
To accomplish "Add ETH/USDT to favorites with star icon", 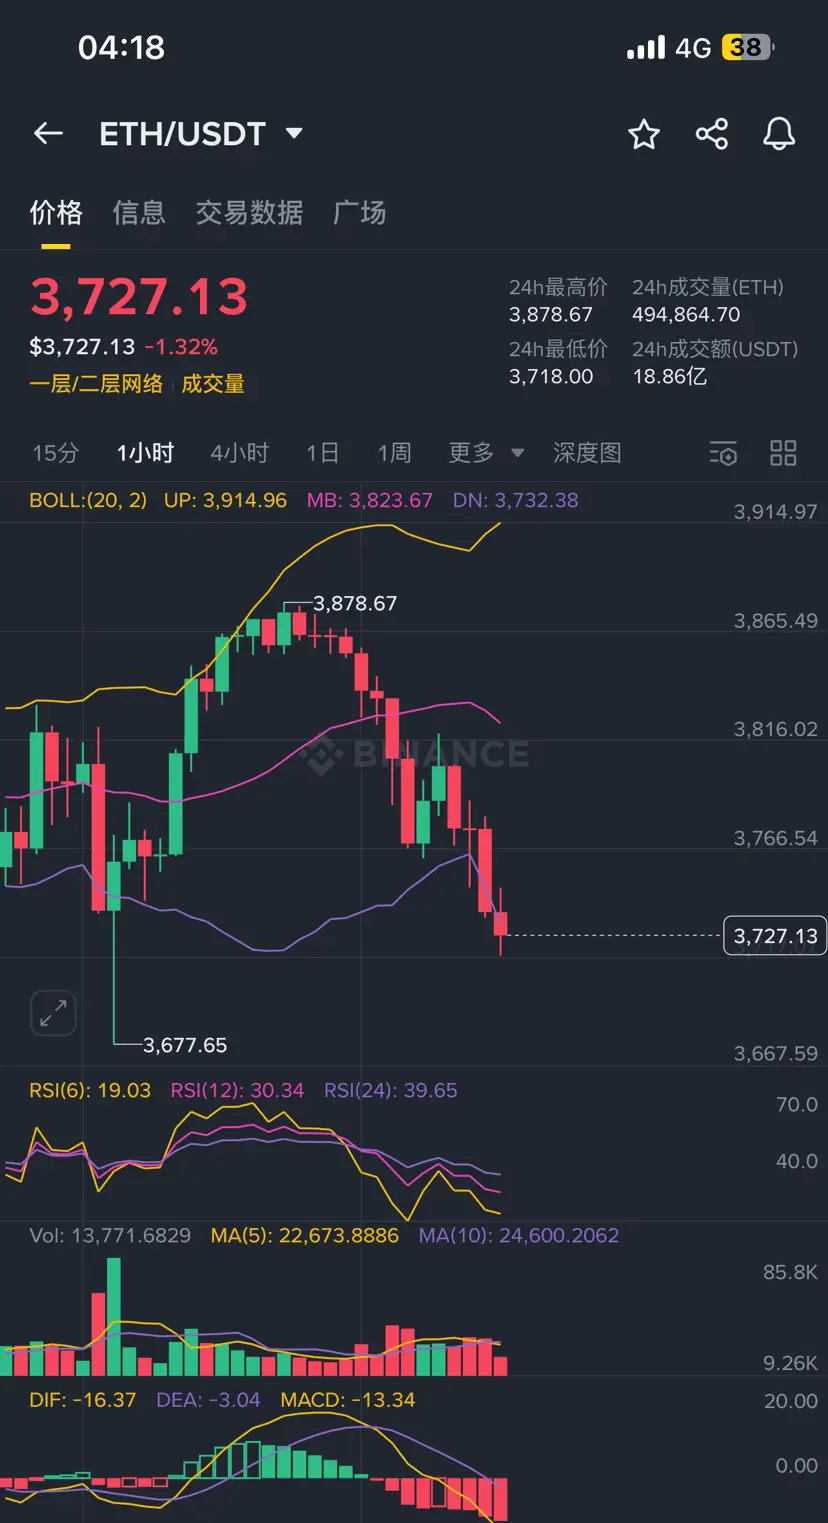I will pos(644,134).
